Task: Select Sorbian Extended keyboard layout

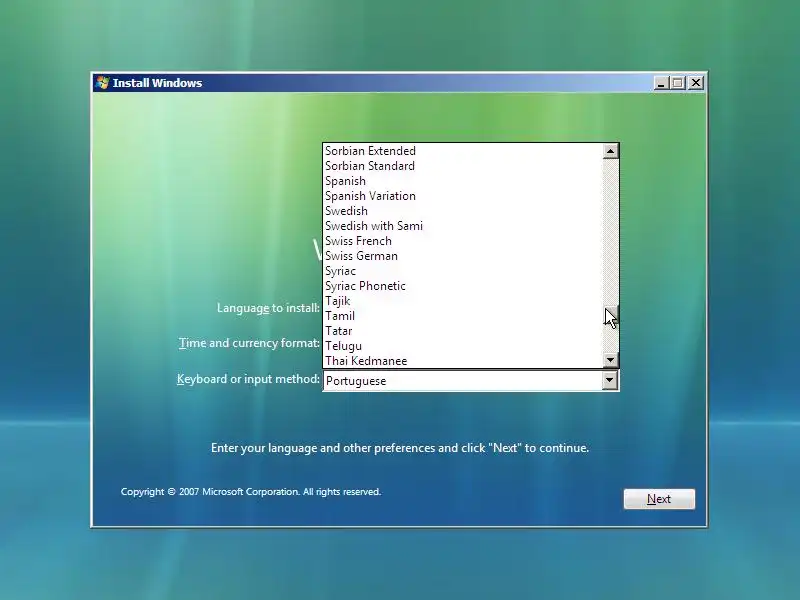Action: [463, 151]
